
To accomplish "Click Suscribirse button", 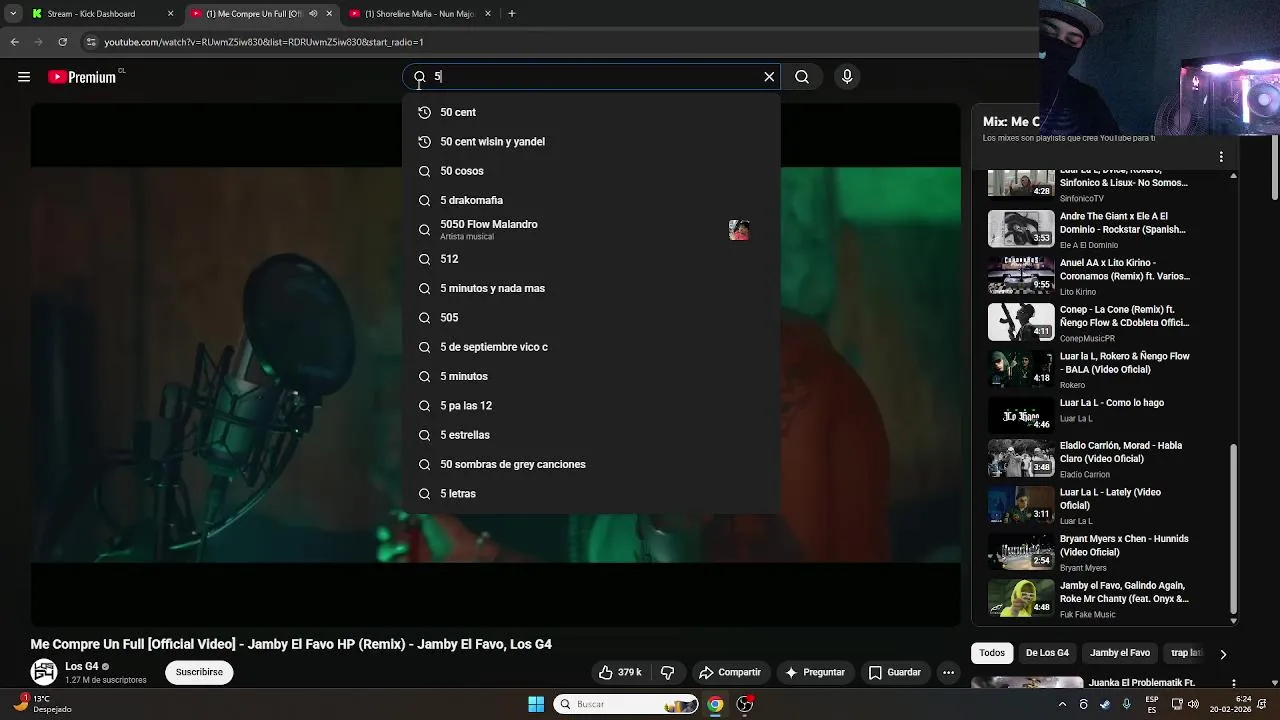I will click(199, 672).
